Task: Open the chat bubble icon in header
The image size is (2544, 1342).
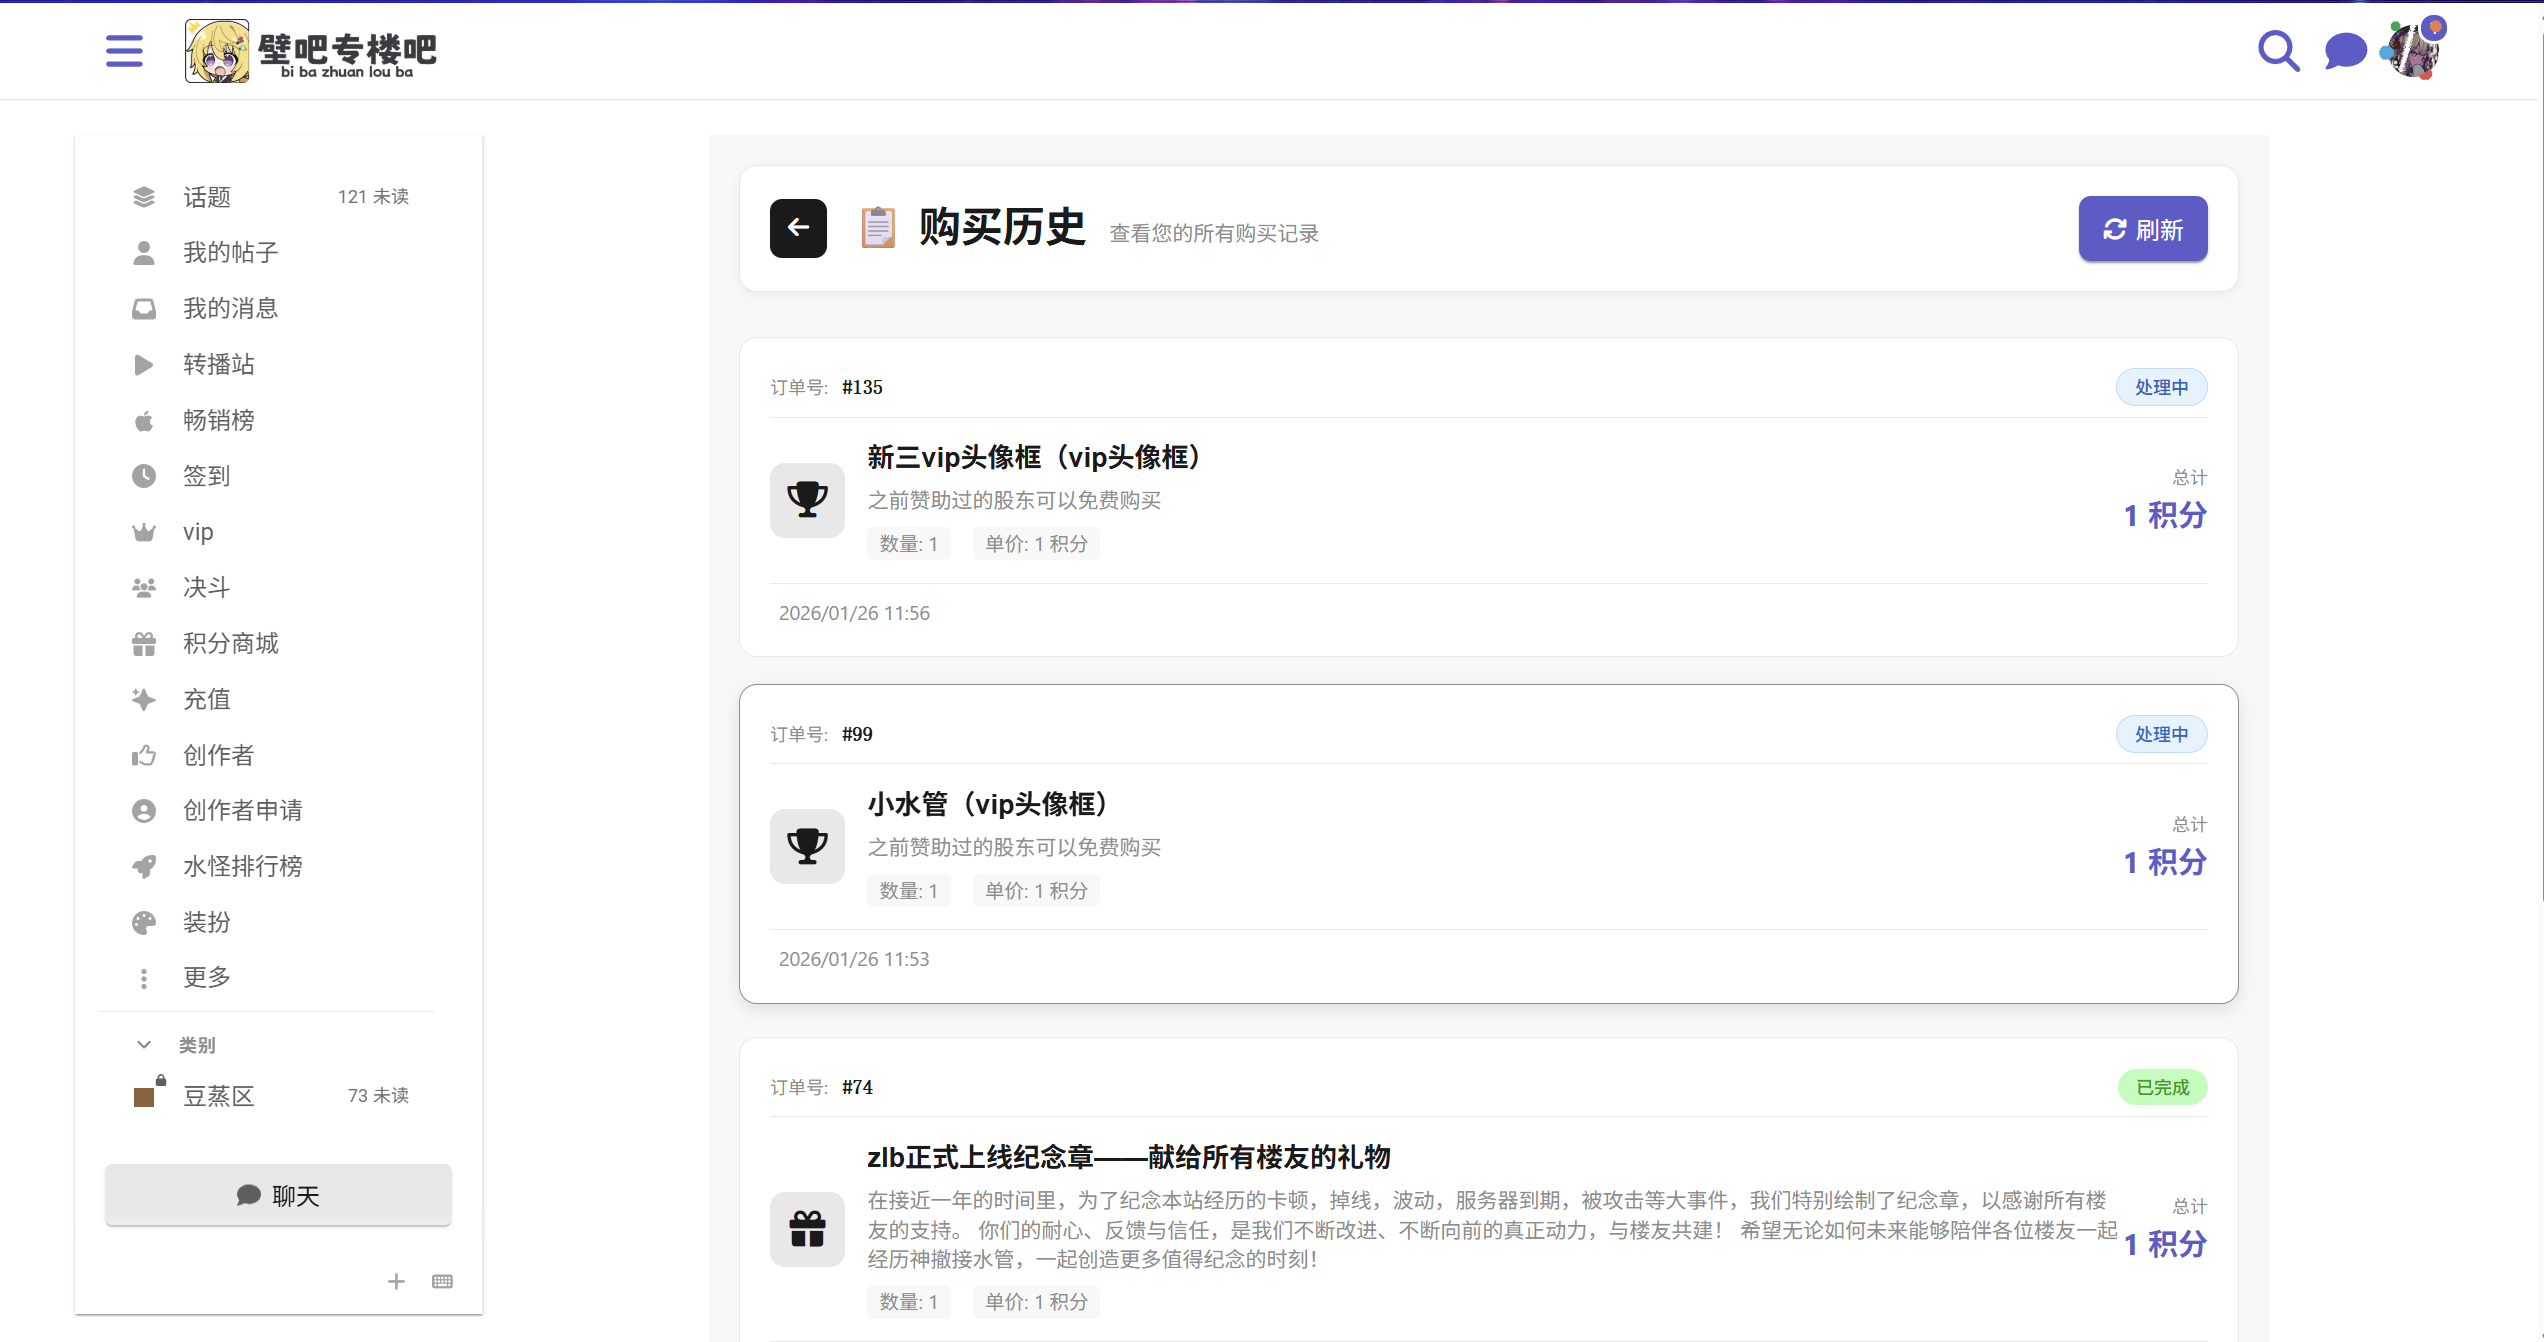Action: [2345, 50]
